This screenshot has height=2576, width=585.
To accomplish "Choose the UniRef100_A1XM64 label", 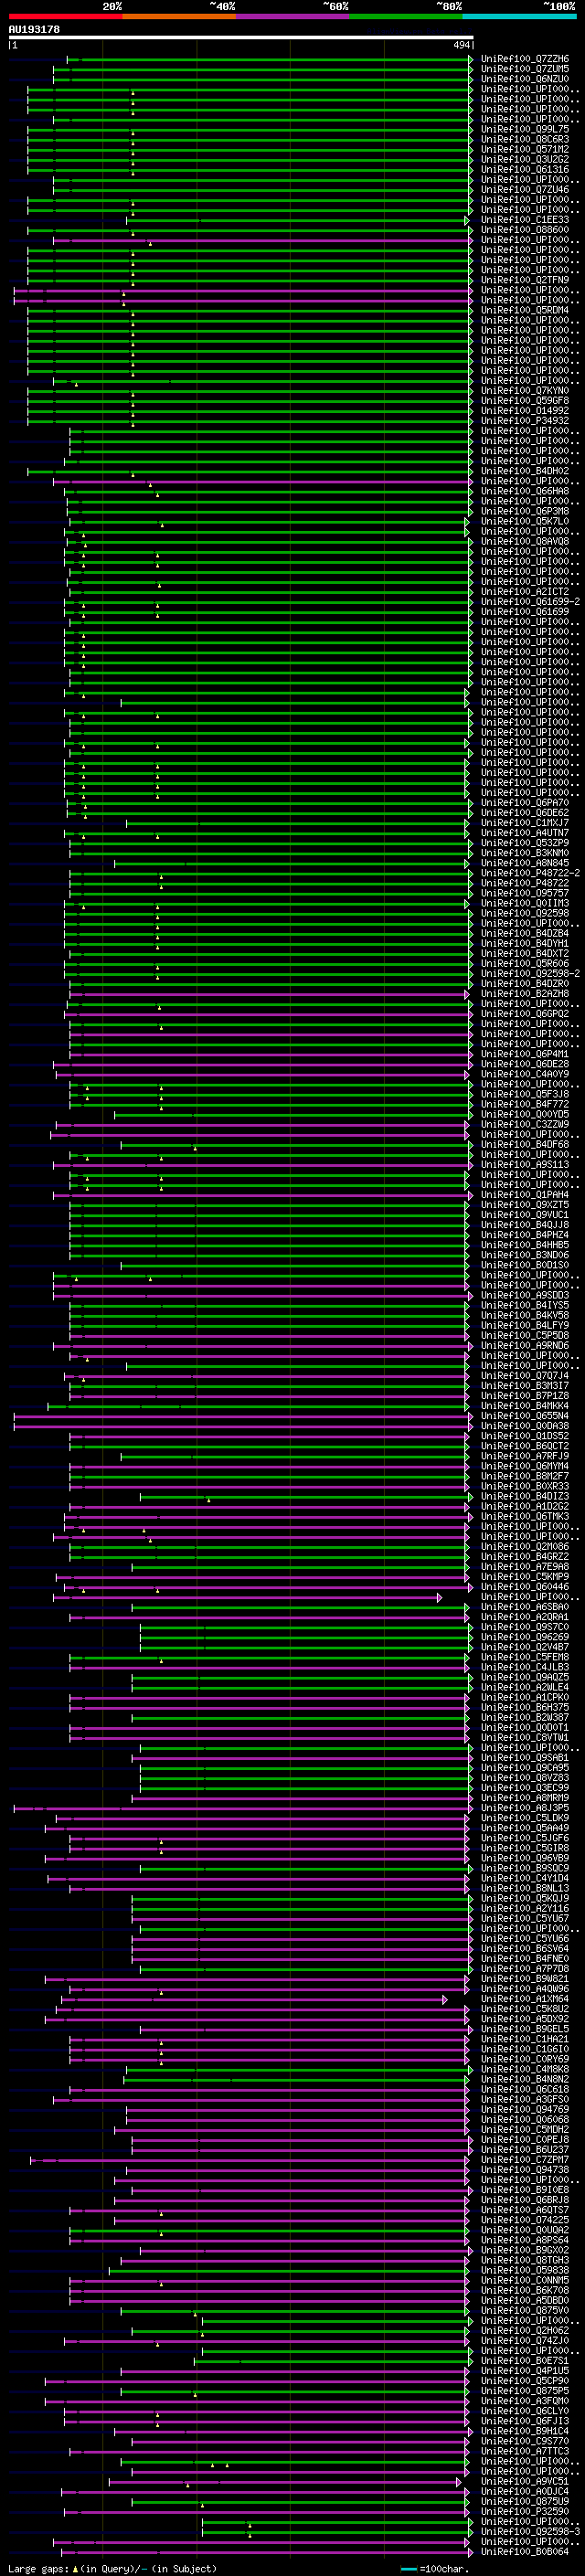I will [x=525, y=1999].
